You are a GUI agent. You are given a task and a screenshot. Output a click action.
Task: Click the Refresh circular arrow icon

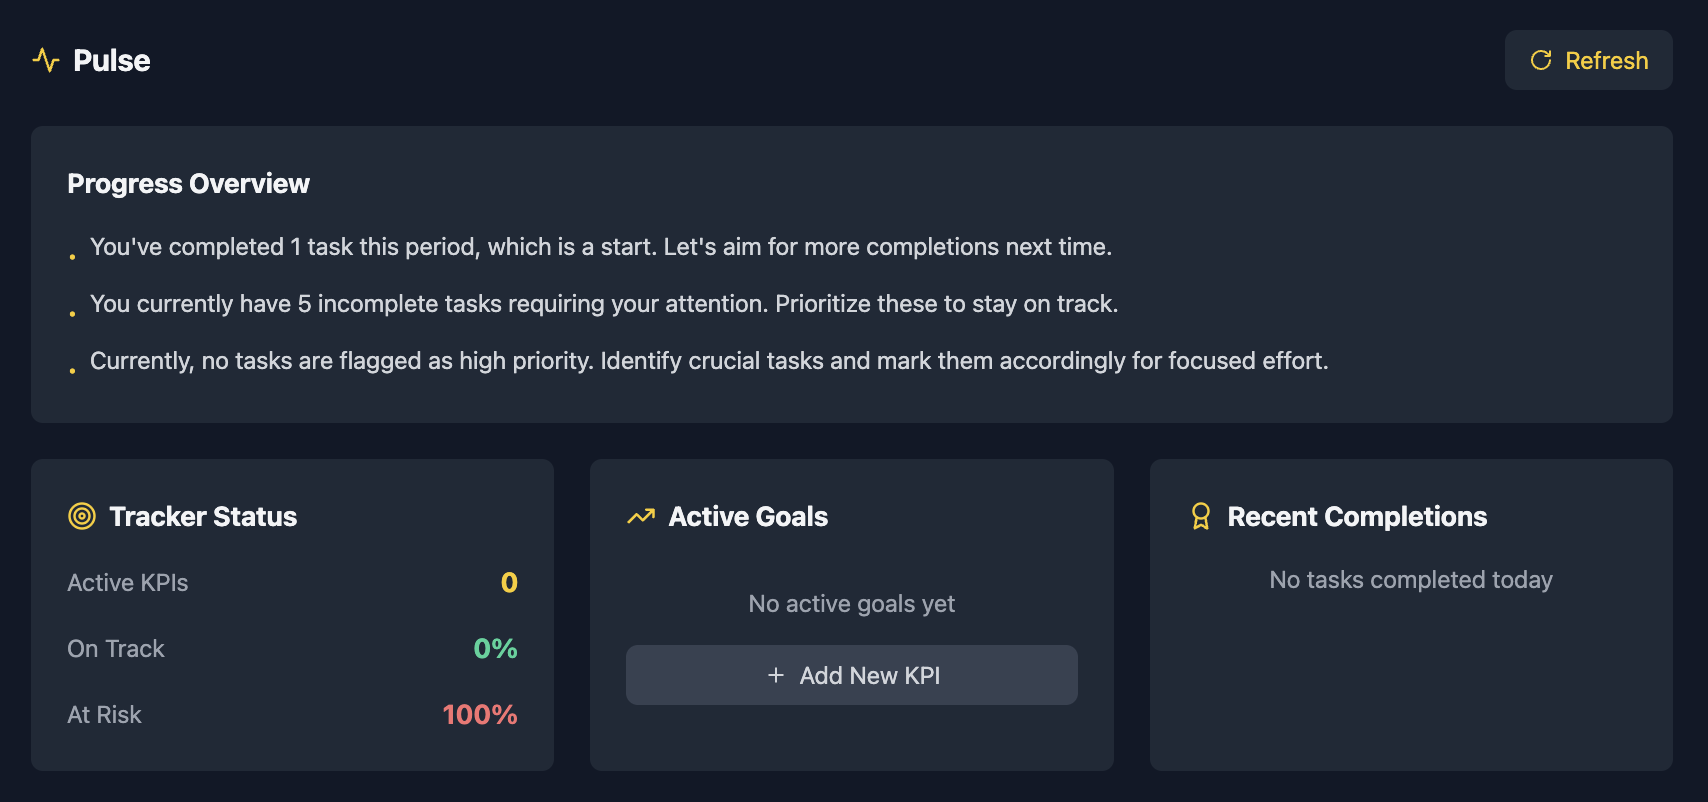(x=1541, y=60)
